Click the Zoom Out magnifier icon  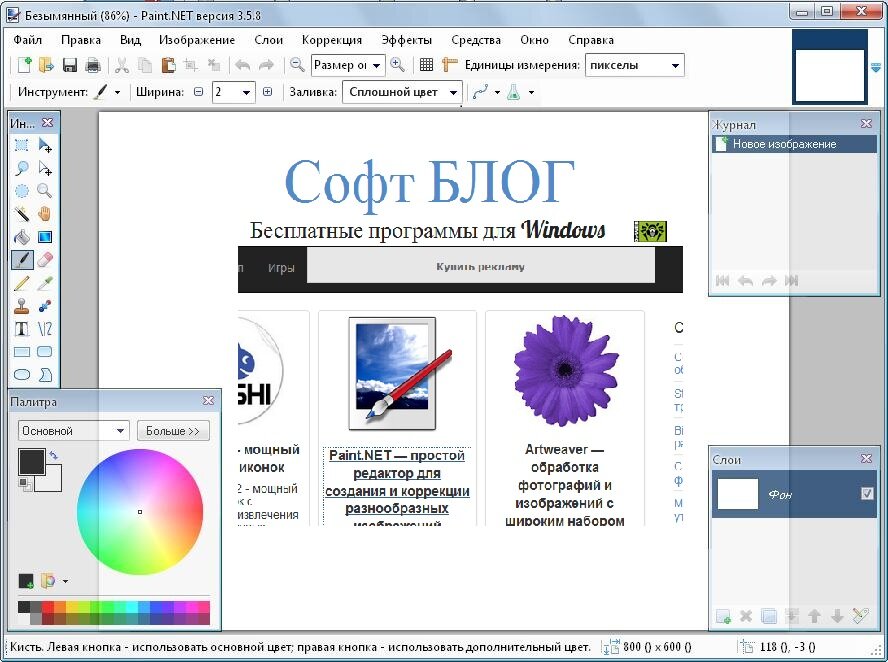coord(297,65)
